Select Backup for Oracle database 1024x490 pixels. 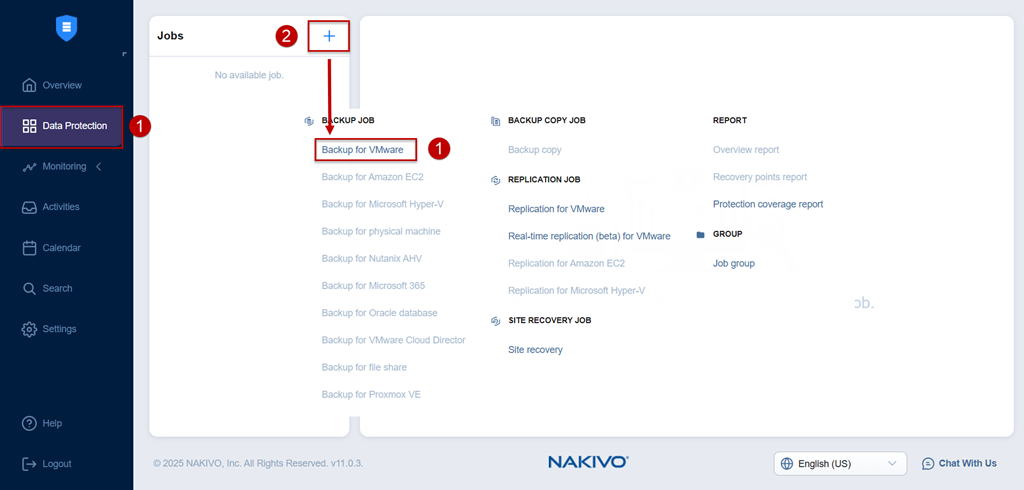point(379,313)
